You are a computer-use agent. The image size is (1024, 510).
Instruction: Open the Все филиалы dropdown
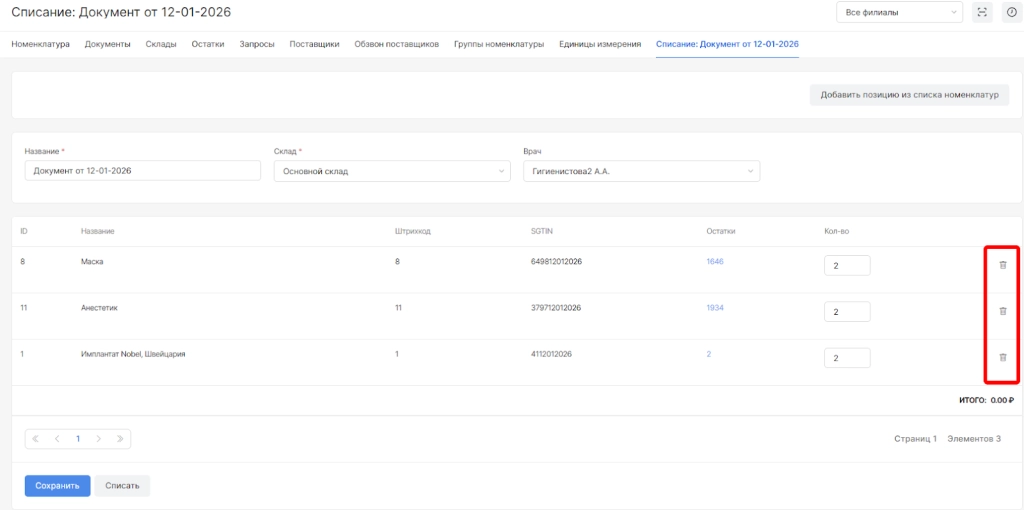pyautogui.click(x=899, y=12)
